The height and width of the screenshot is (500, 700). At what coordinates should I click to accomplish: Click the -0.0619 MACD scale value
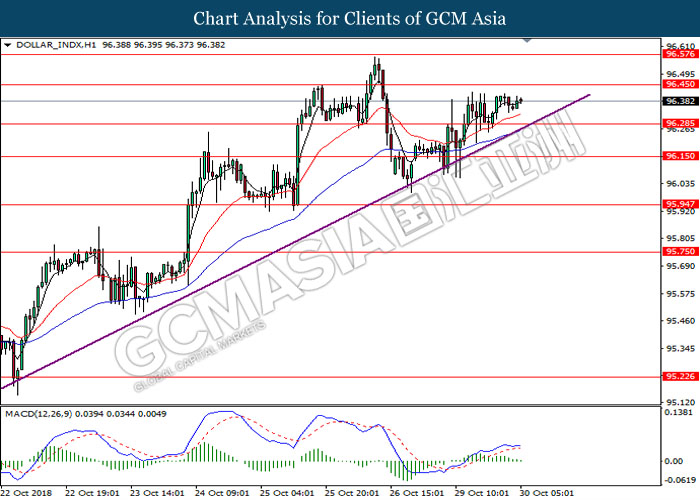pyautogui.click(x=680, y=480)
